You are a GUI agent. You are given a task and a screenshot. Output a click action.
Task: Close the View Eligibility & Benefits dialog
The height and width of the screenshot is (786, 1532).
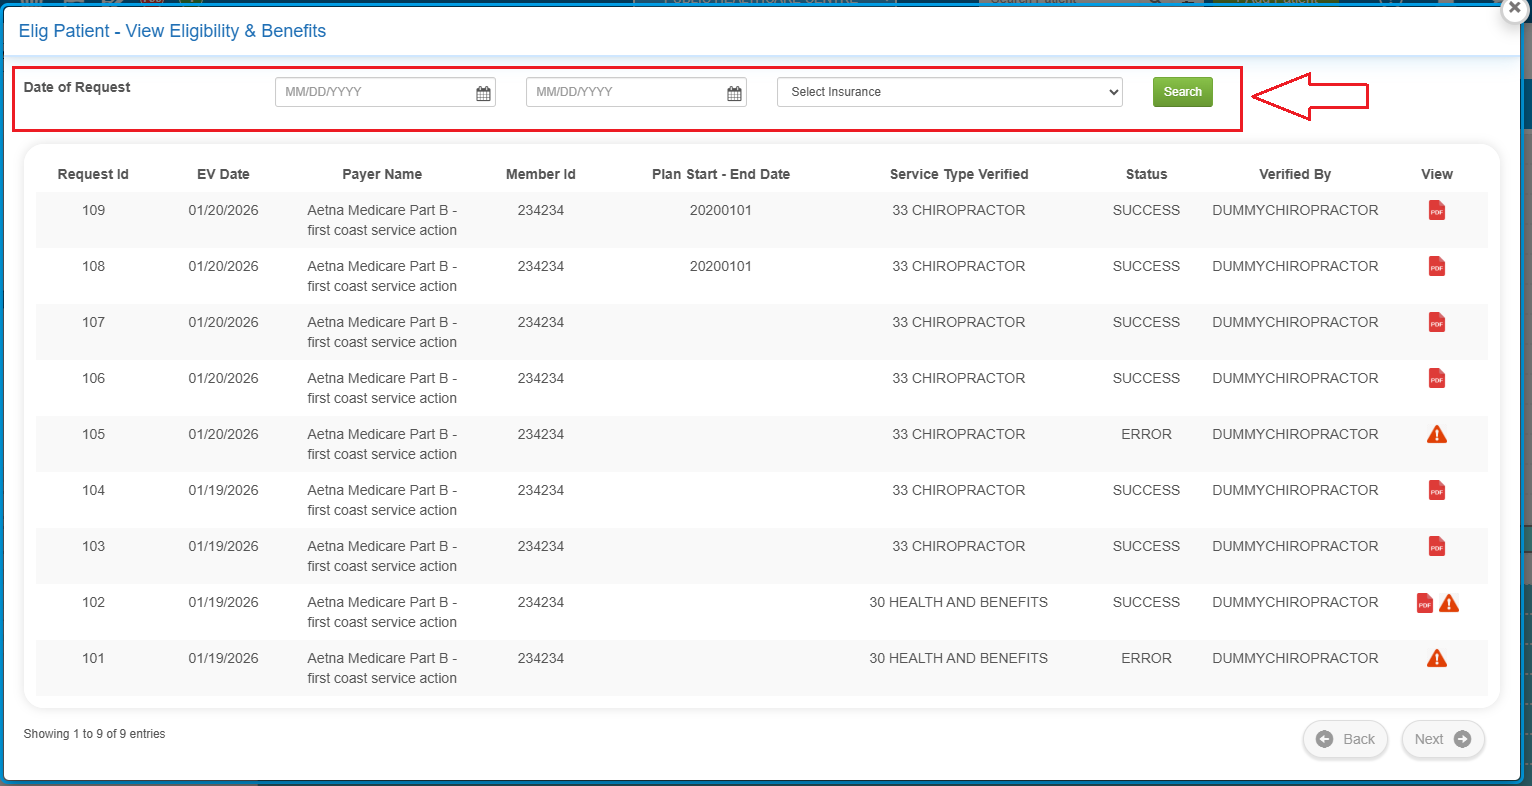(x=1514, y=8)
